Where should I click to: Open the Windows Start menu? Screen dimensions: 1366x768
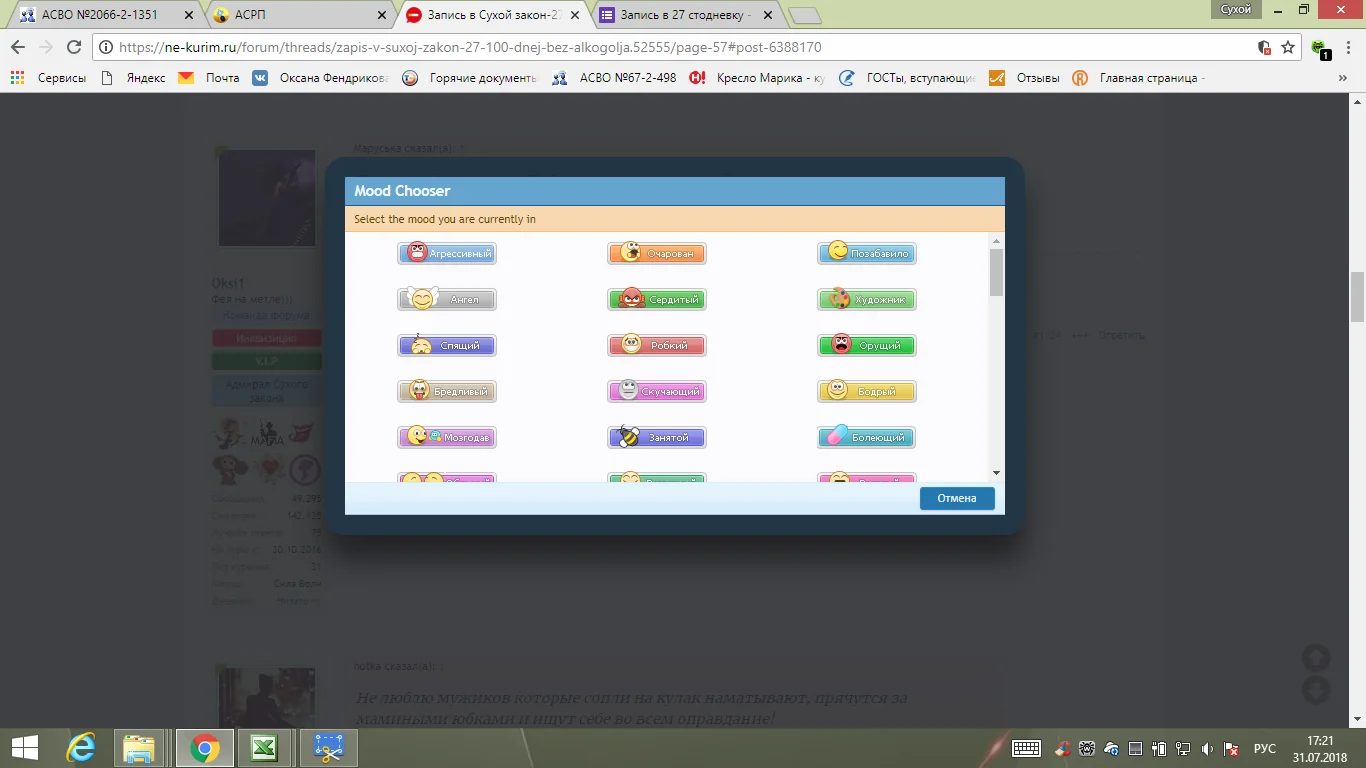[24, 748]
